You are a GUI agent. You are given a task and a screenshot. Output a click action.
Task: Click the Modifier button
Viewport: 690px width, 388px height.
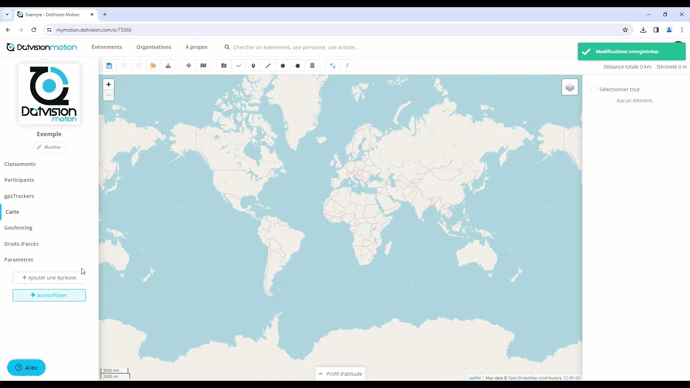[49, 147]
